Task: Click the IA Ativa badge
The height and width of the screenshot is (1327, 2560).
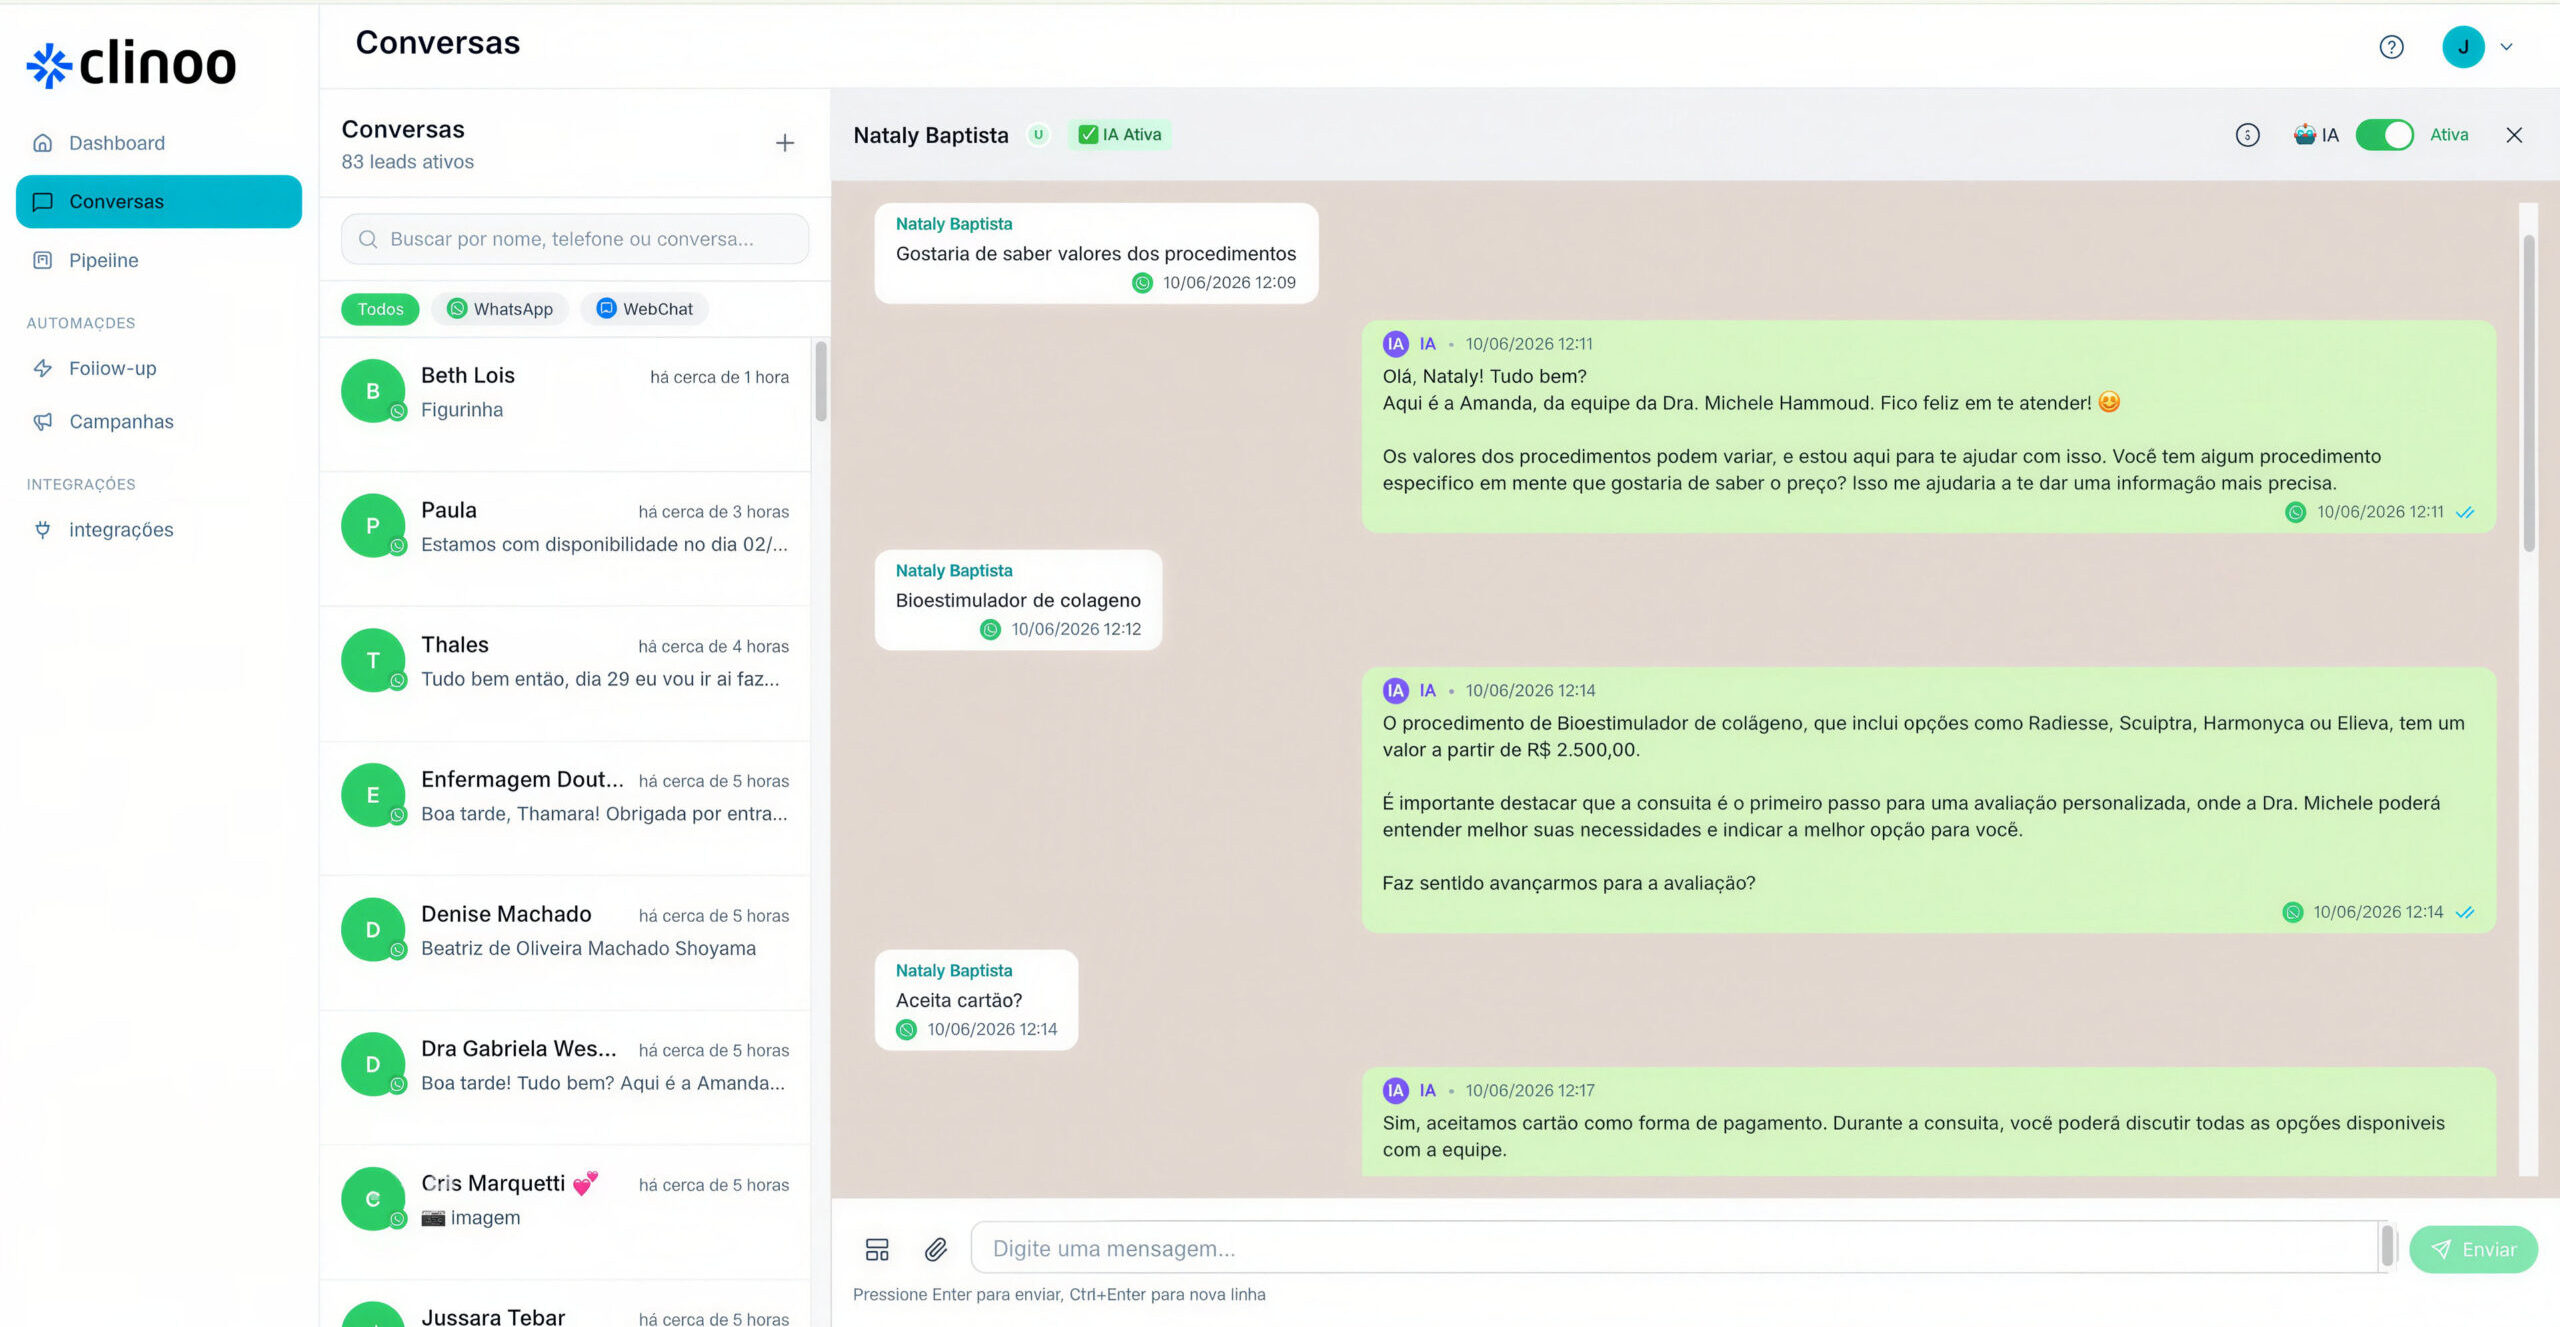Action: point(1120,135)
